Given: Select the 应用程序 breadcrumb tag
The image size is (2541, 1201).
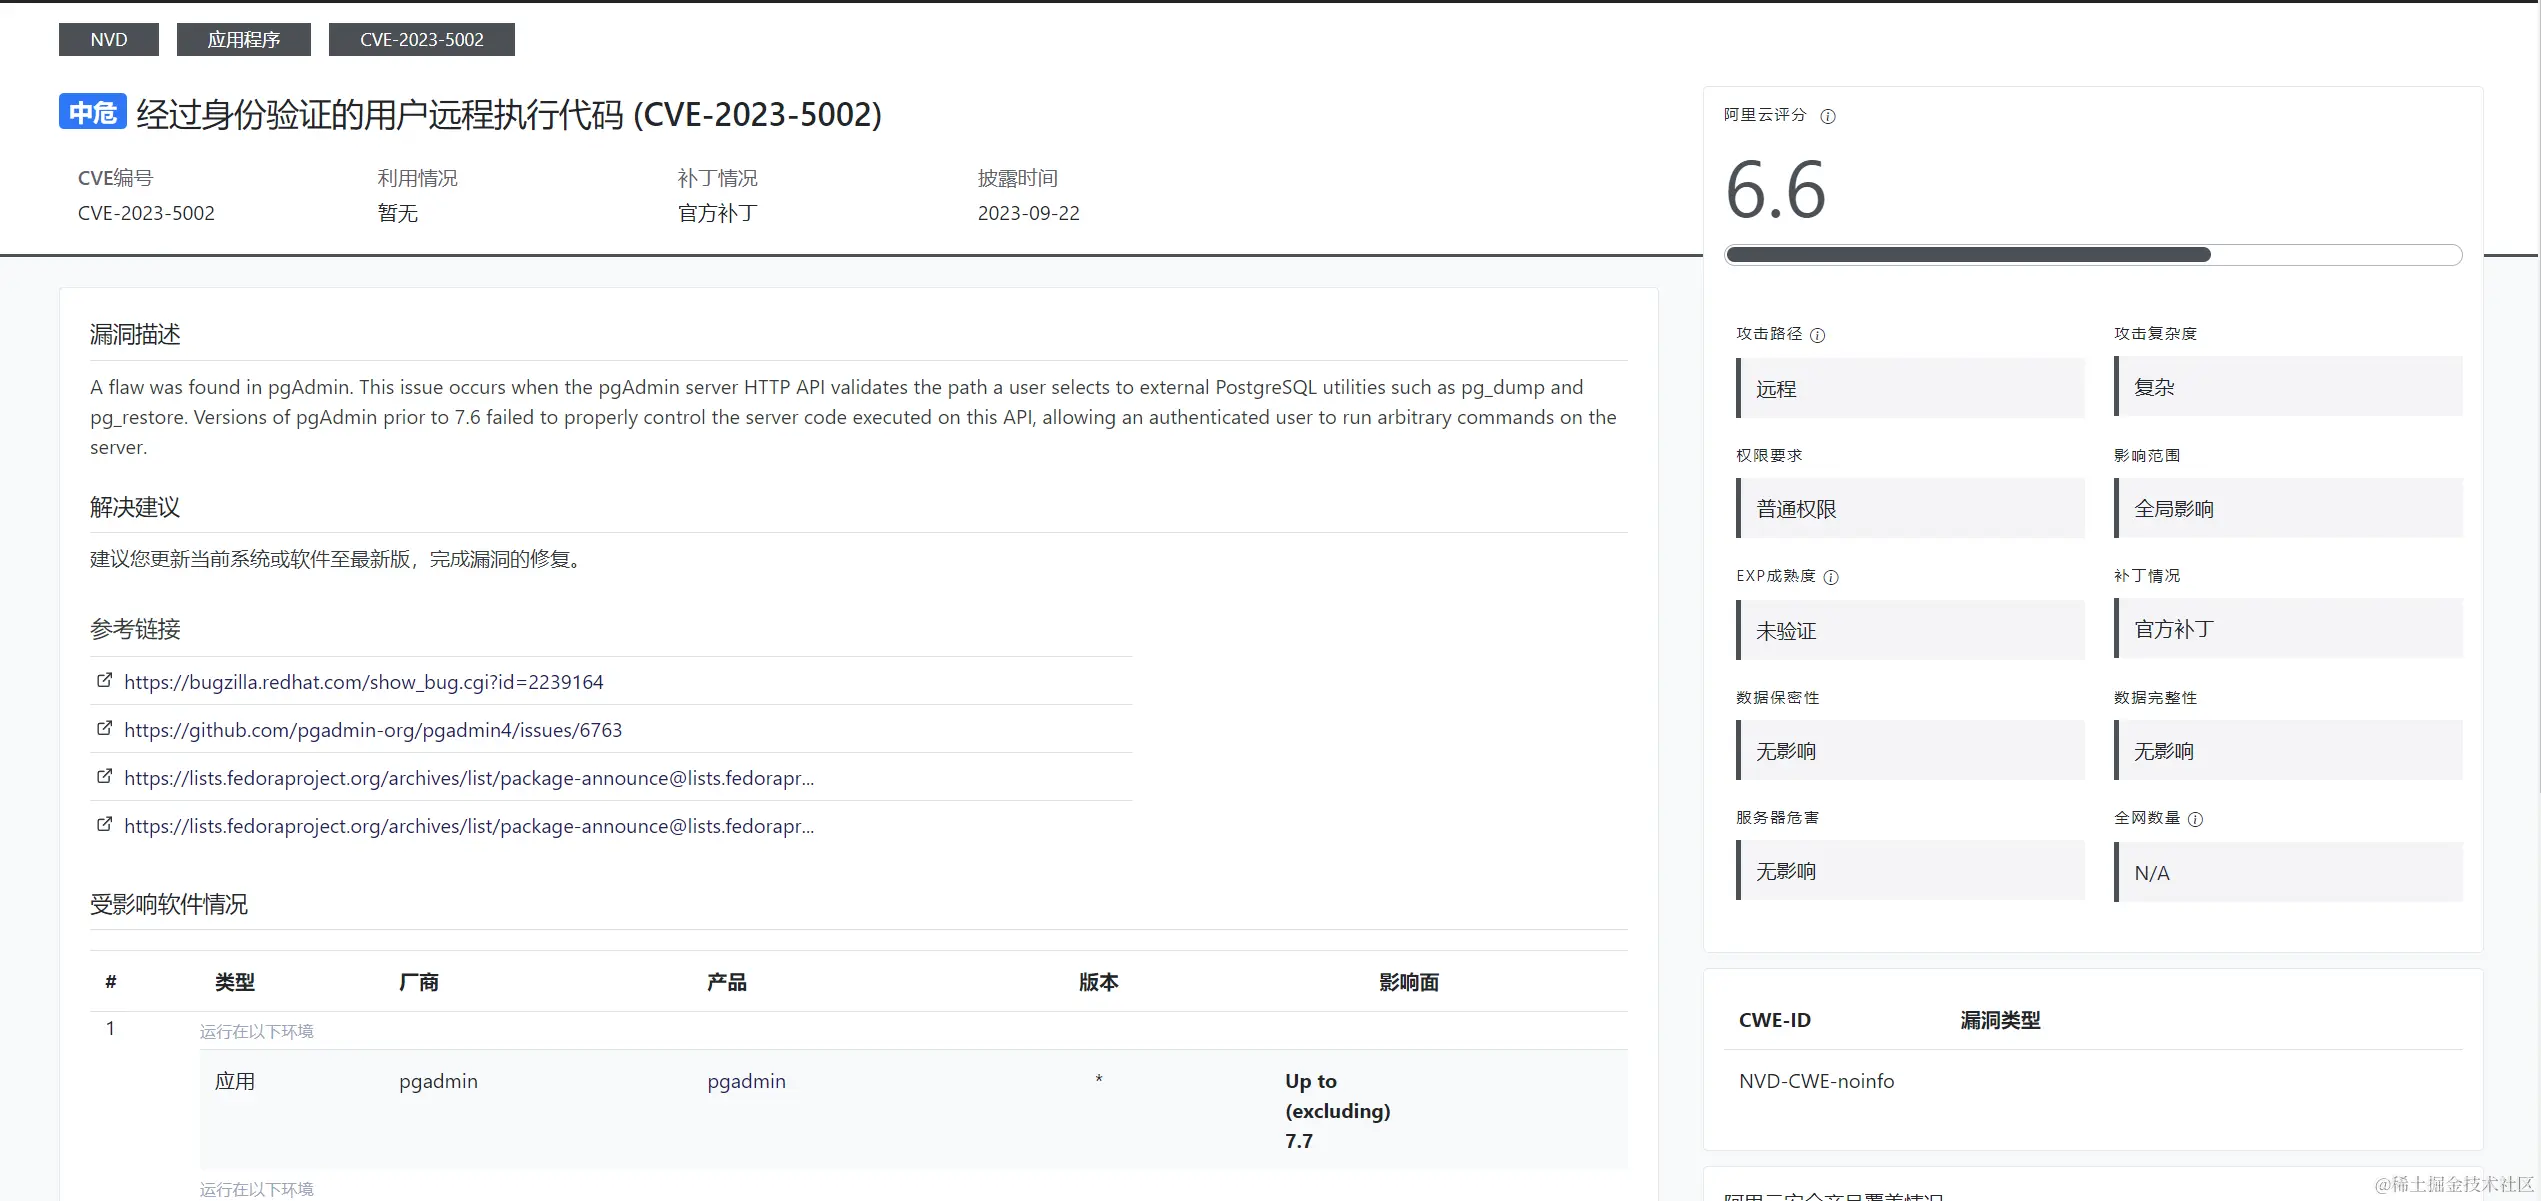Looking at the screenshot, I should pyautogui.click(x=243, y=40).
